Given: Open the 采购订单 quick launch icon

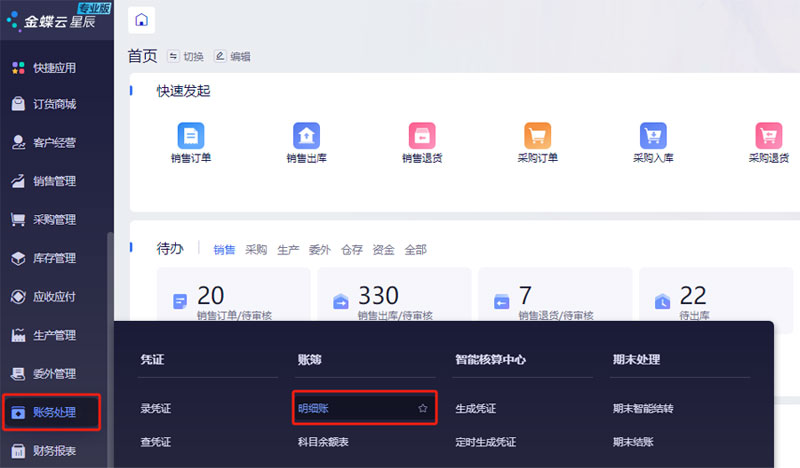Looking at the screenshot, I should point(538,136).
